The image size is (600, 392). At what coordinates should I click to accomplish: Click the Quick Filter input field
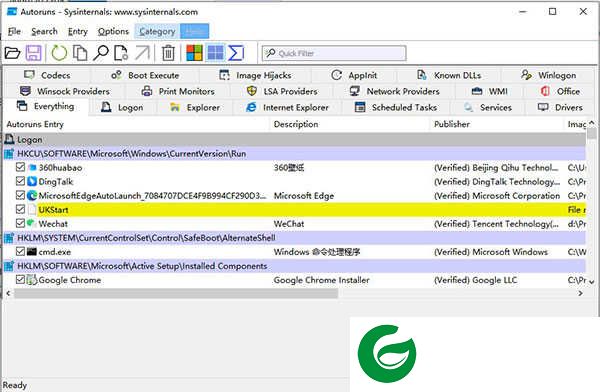point(334,53)
